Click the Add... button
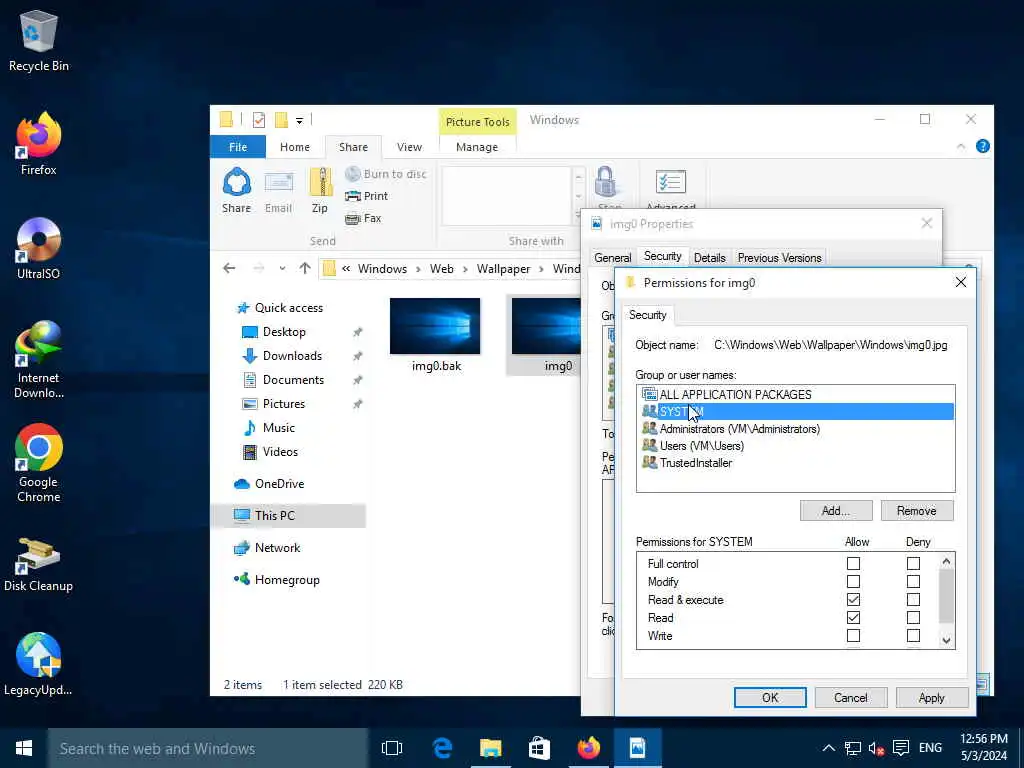Image resolution: width=1024 pixels, height=768 pixels. coord(836,511)
